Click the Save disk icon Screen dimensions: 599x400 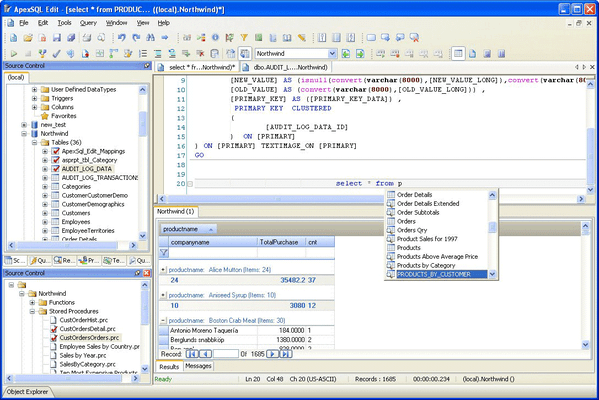(57, 38)
